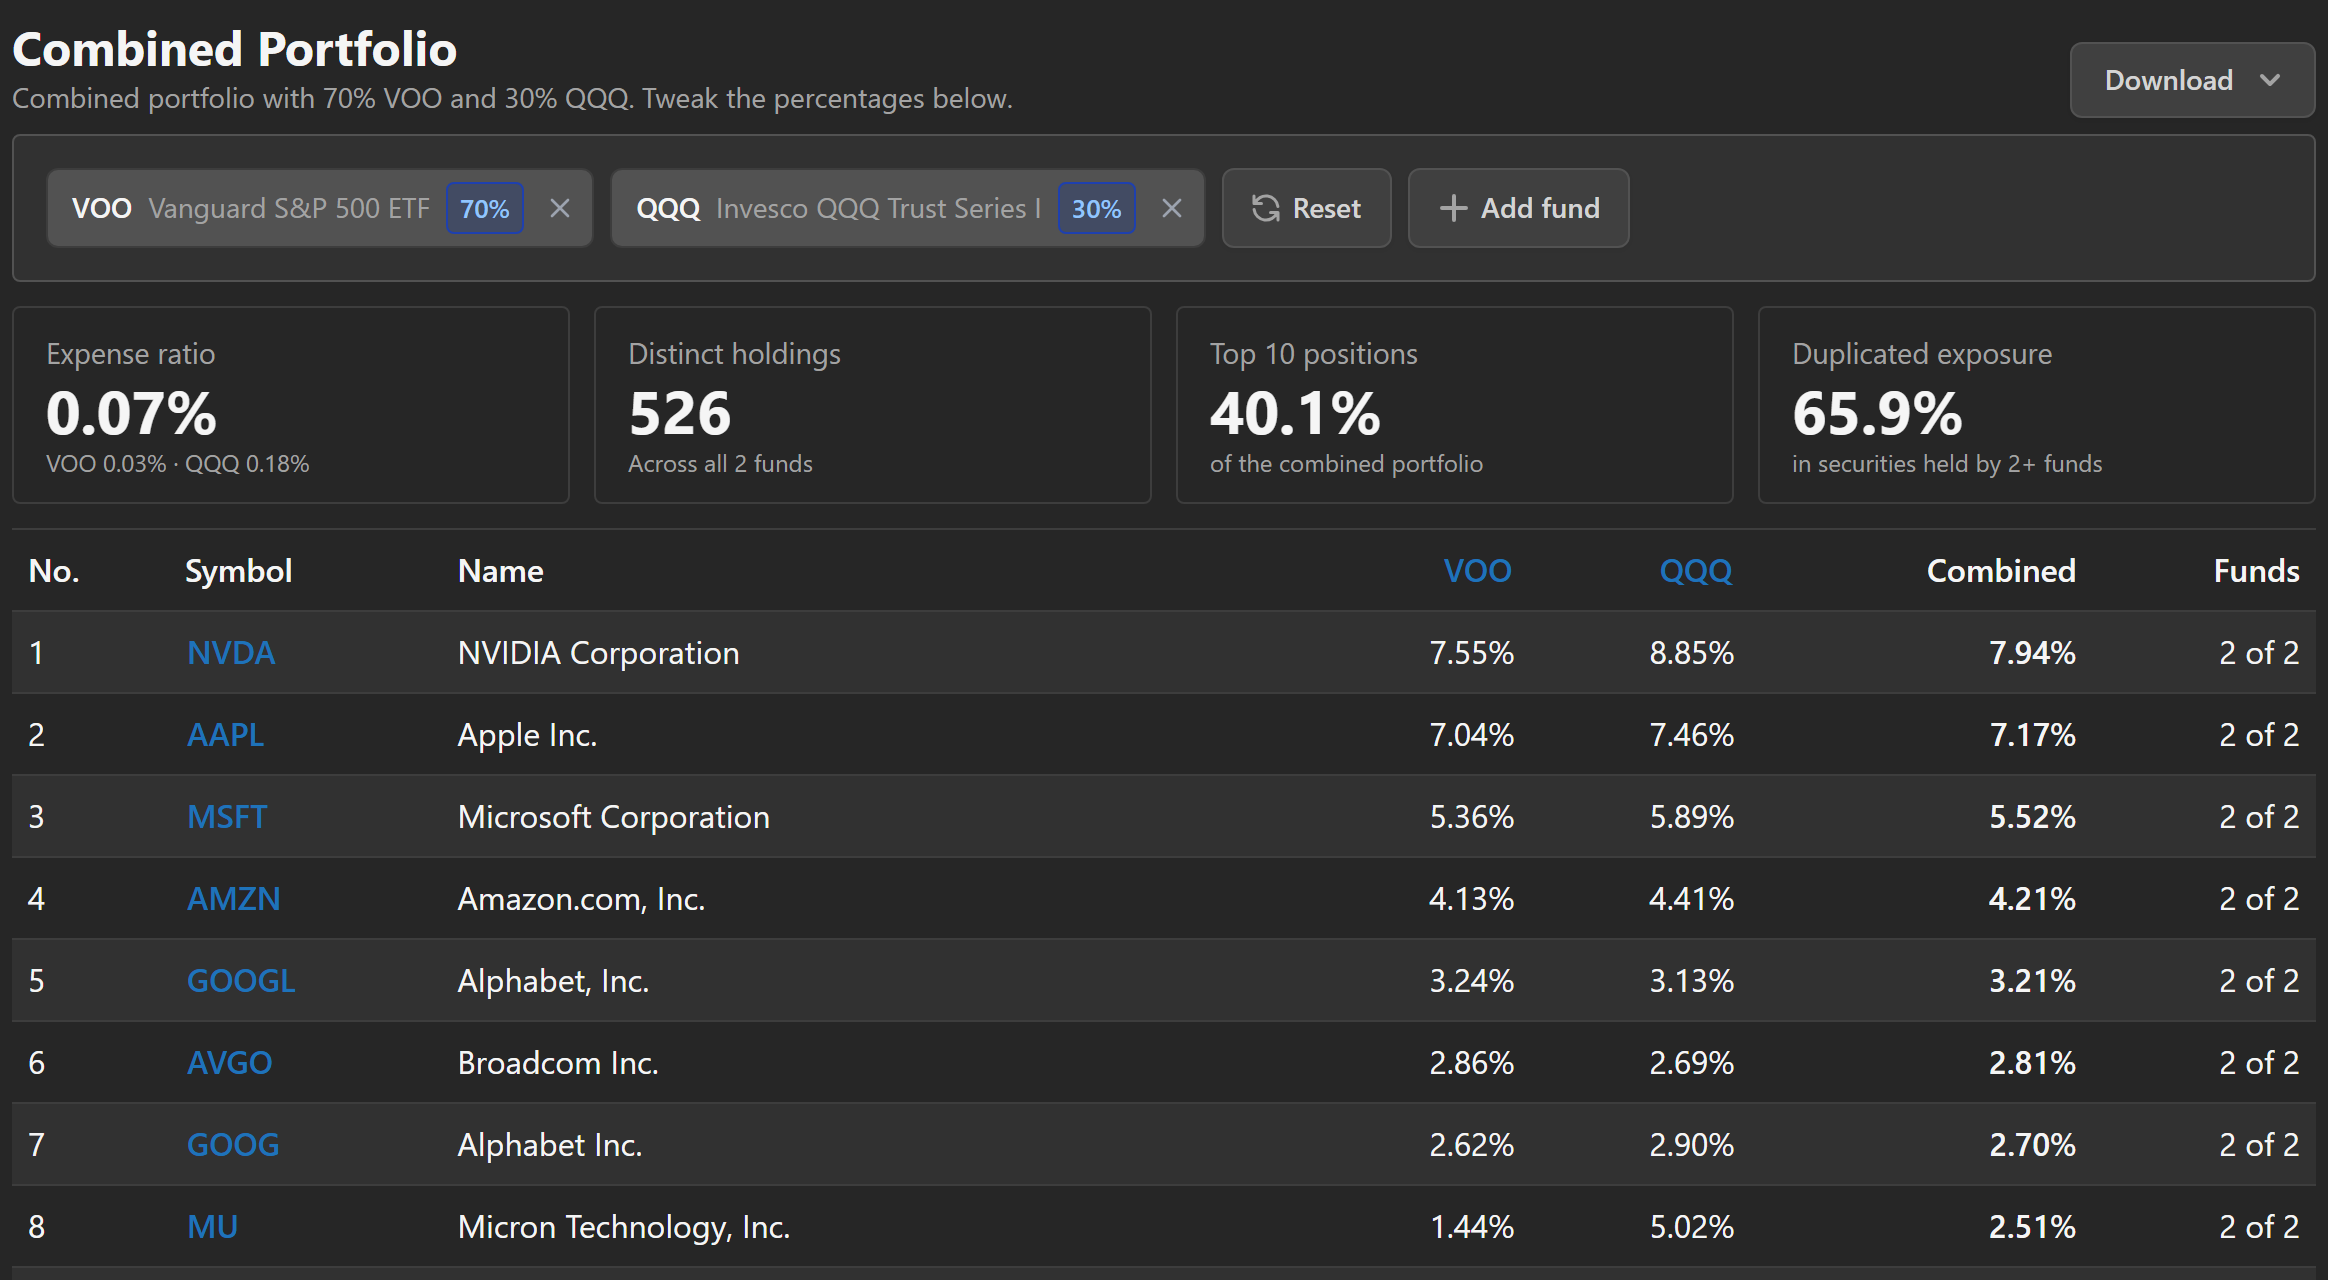Click GOOGL combined weight 3.21%

coord(2032,981)
